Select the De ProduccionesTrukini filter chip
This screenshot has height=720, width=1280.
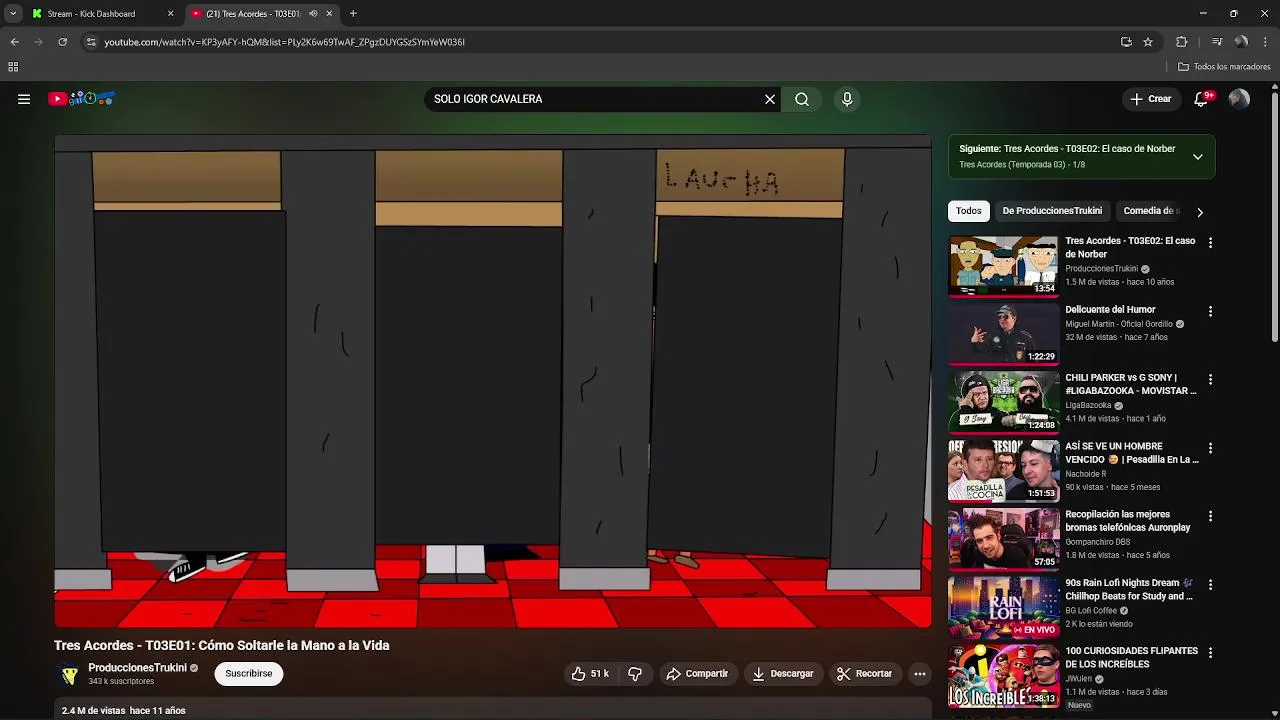[1052, 211]
